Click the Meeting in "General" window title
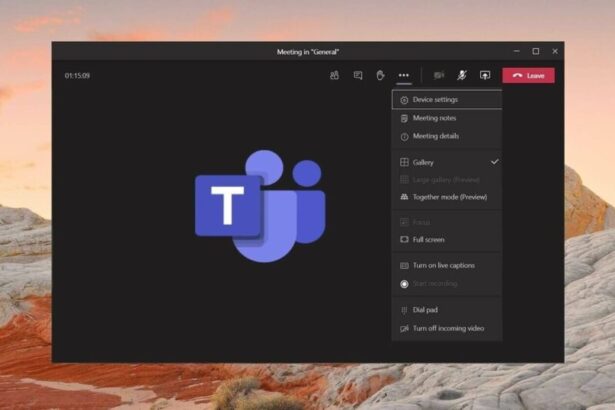This screenshot has width=615, height=410. click(x=308, y=52)
